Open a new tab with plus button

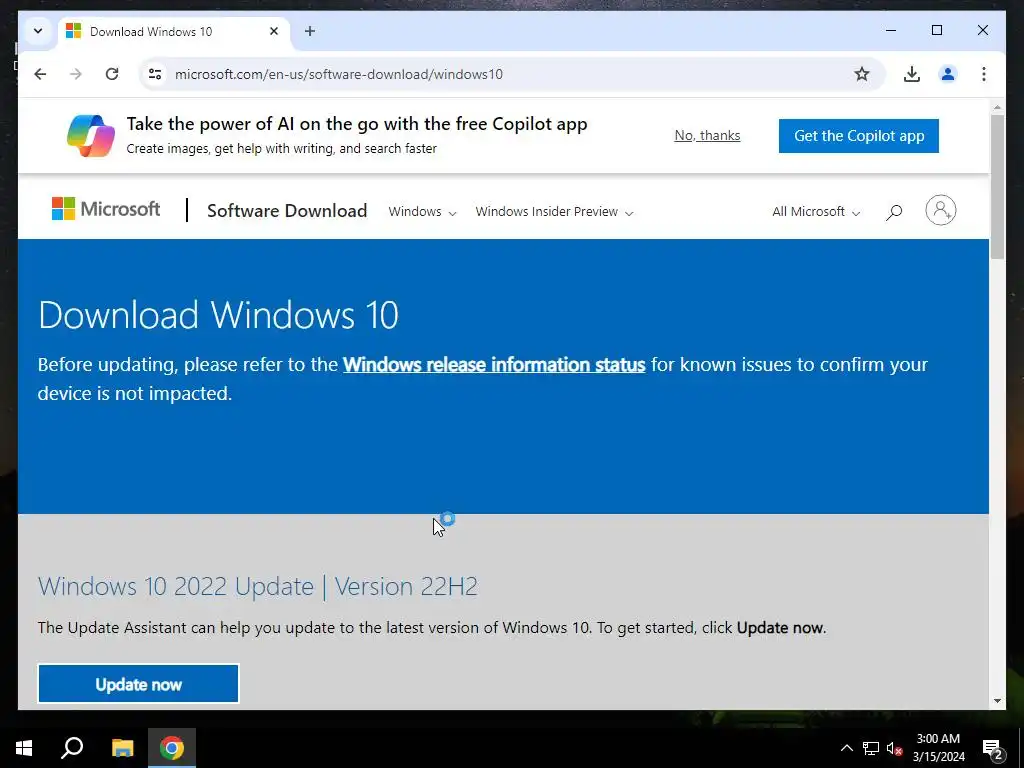click(x=310, y=31)
